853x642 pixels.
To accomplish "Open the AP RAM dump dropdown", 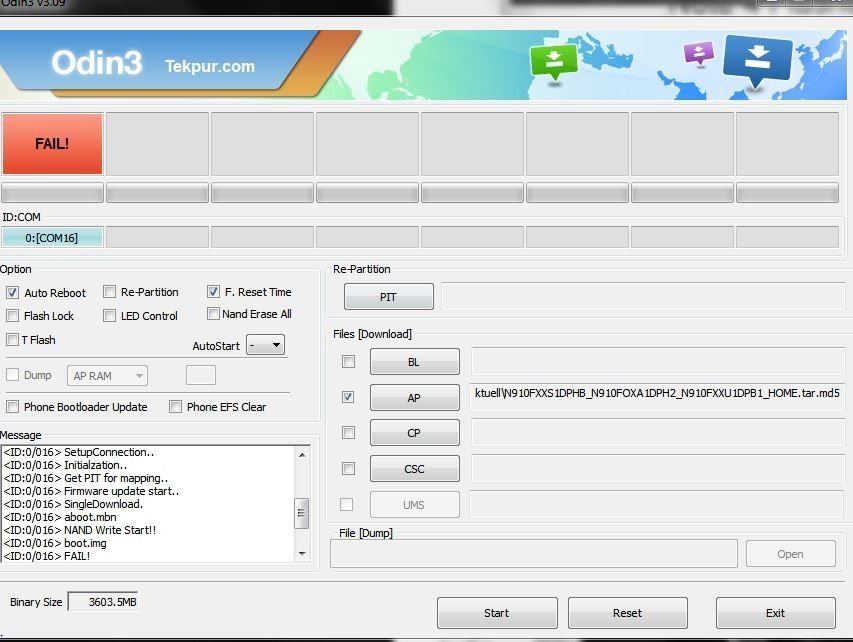I will point(107,375).
